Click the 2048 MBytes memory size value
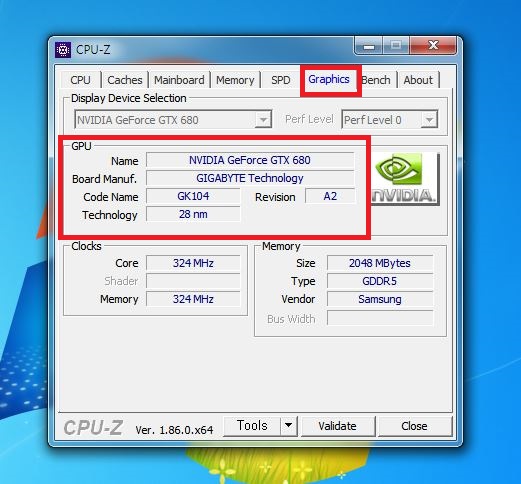This screenshot has width=521, height=484. click(x=380, y=263)
